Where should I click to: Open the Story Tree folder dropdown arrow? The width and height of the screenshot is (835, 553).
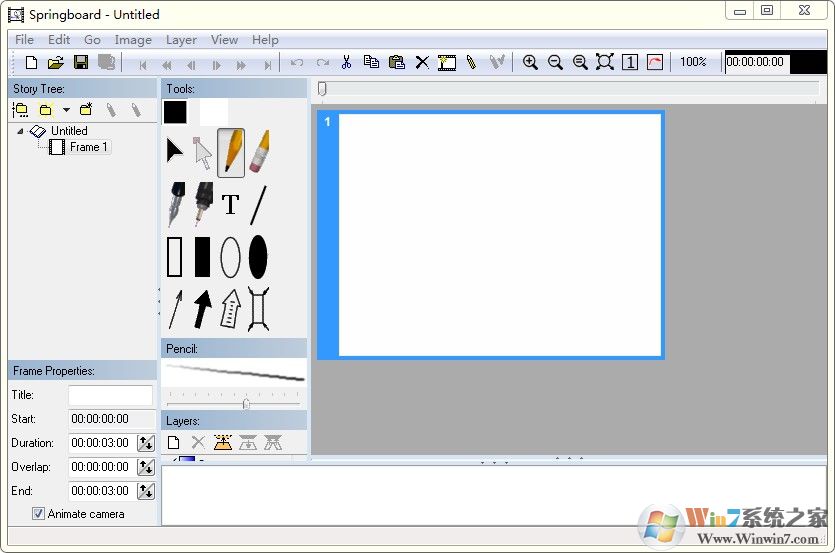point(66,110)
